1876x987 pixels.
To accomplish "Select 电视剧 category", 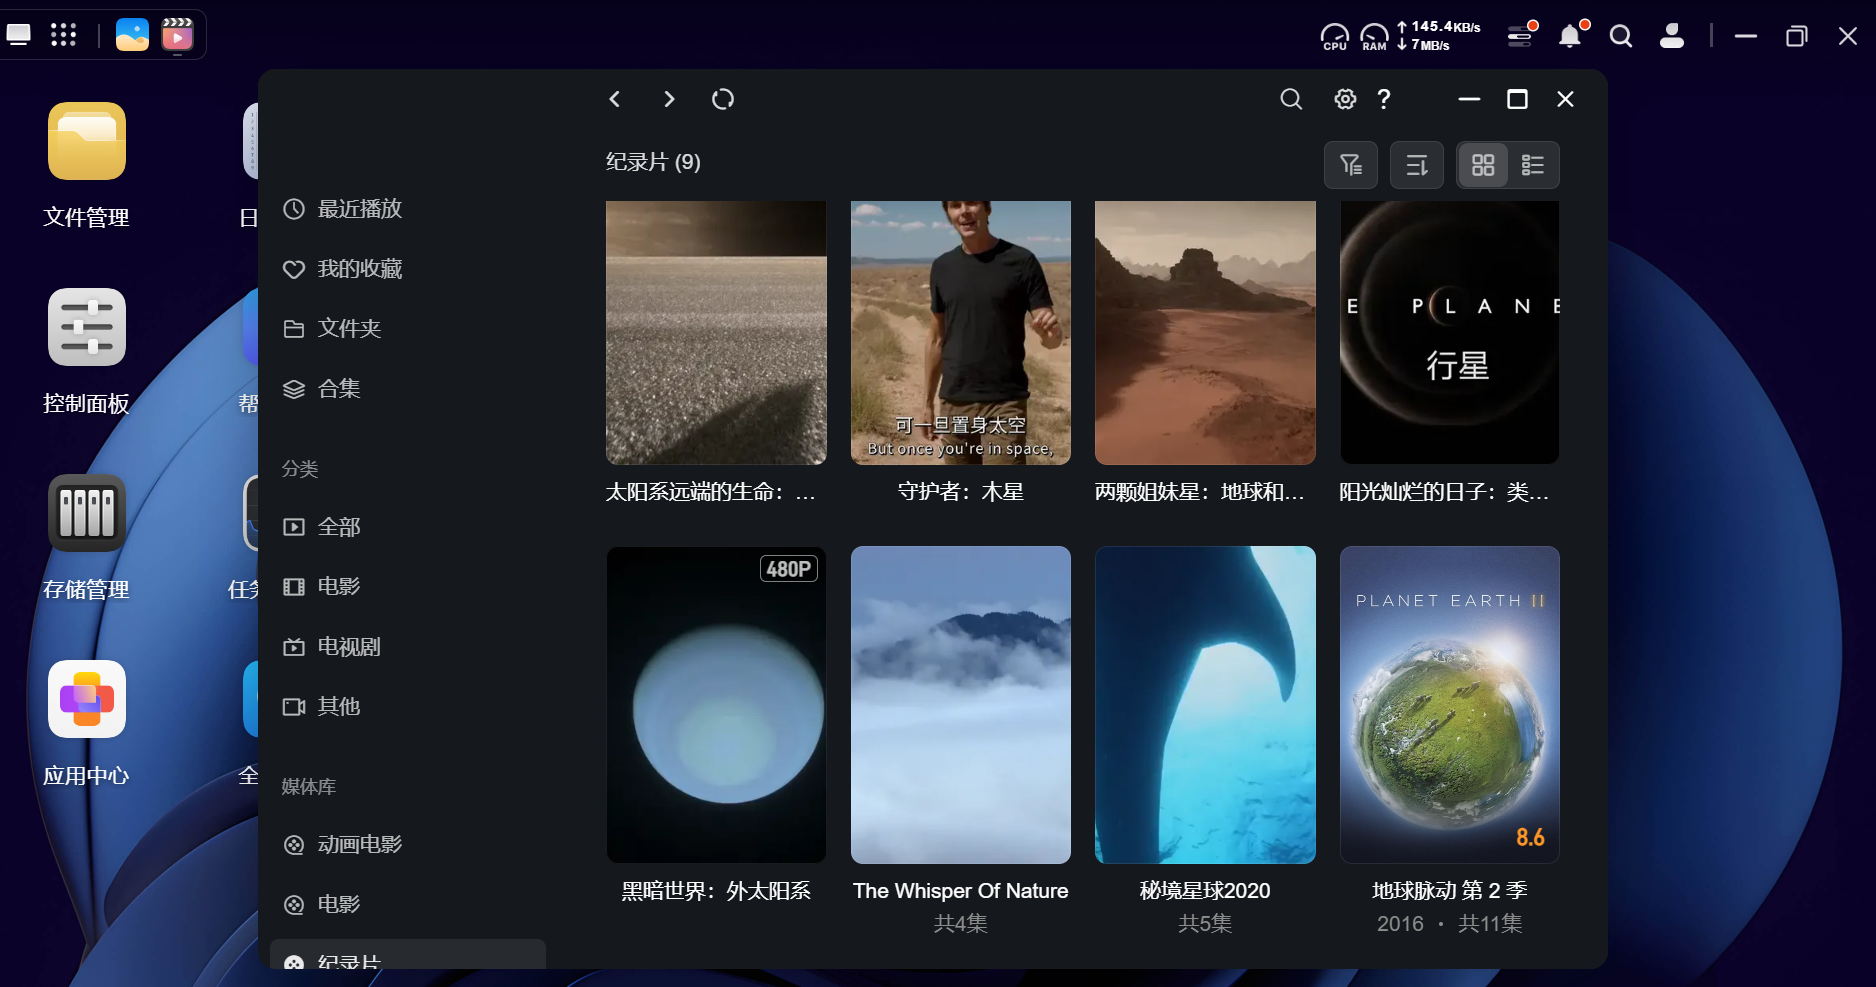I will click(x=407, y=647).
